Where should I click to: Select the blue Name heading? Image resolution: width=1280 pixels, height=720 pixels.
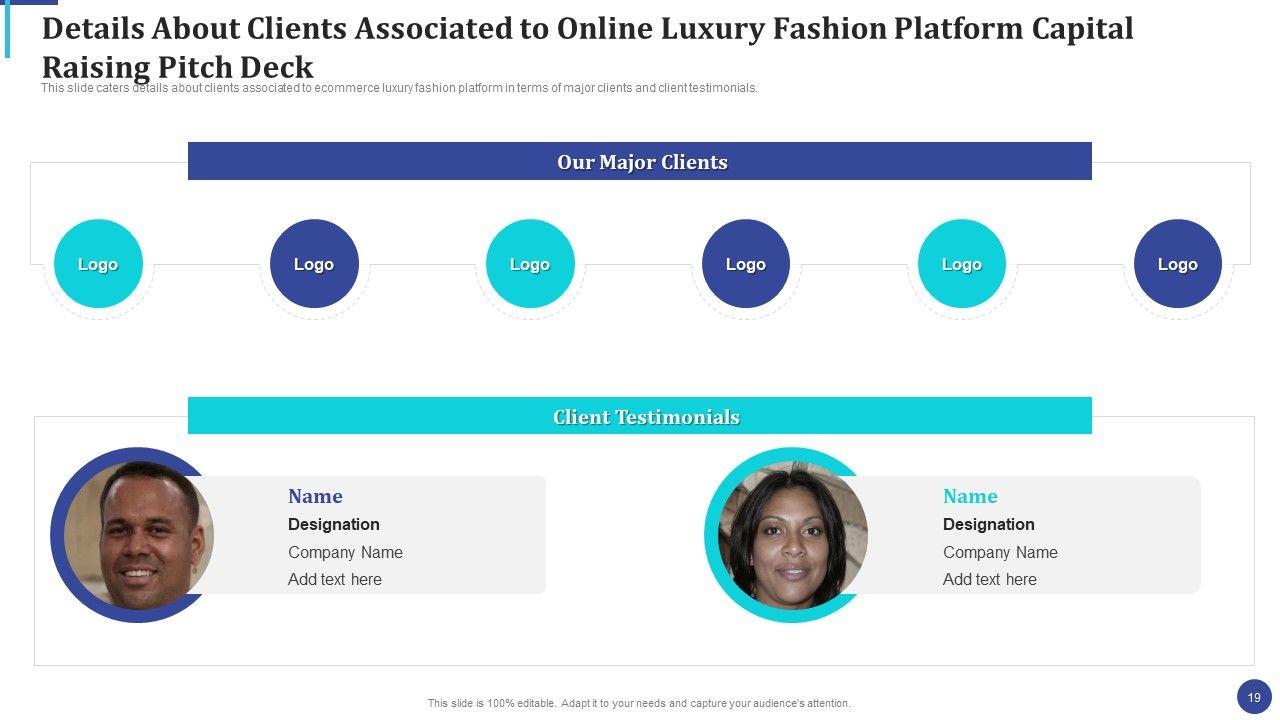click(x=315, y=496)
